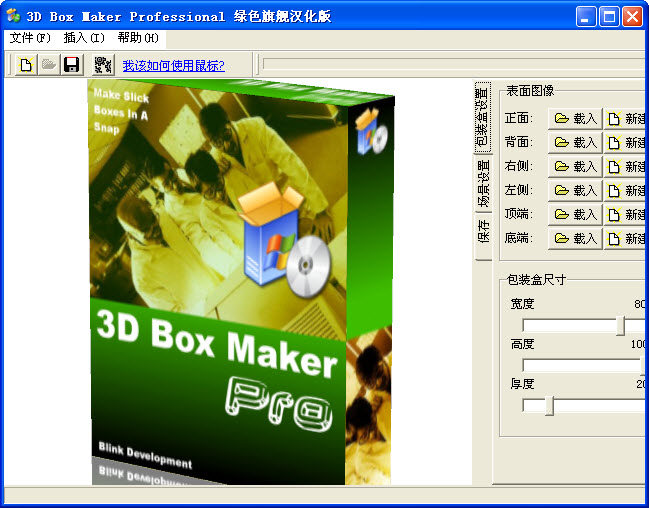The height and width of the screenshot is (508, 649).
Task: Minimize the 3D Box Maker window
Action: (586, 17)
